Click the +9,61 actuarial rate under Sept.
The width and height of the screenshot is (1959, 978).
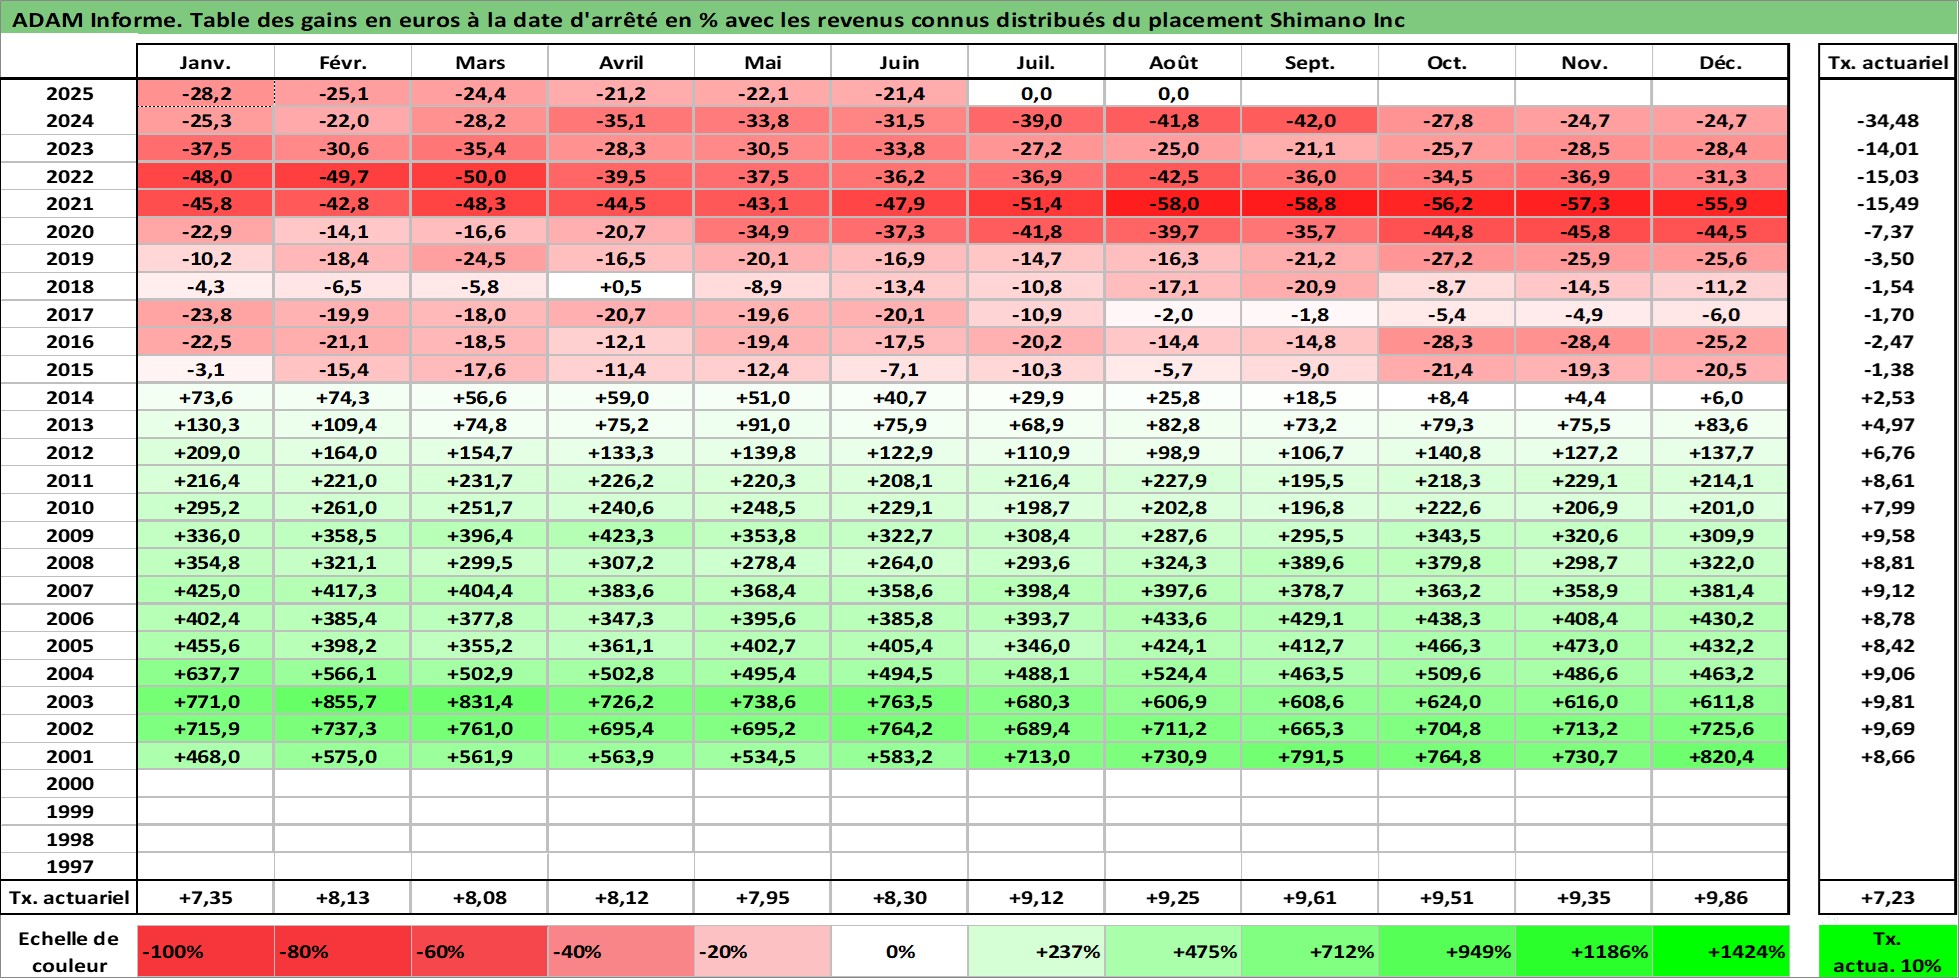[1310, 897]
